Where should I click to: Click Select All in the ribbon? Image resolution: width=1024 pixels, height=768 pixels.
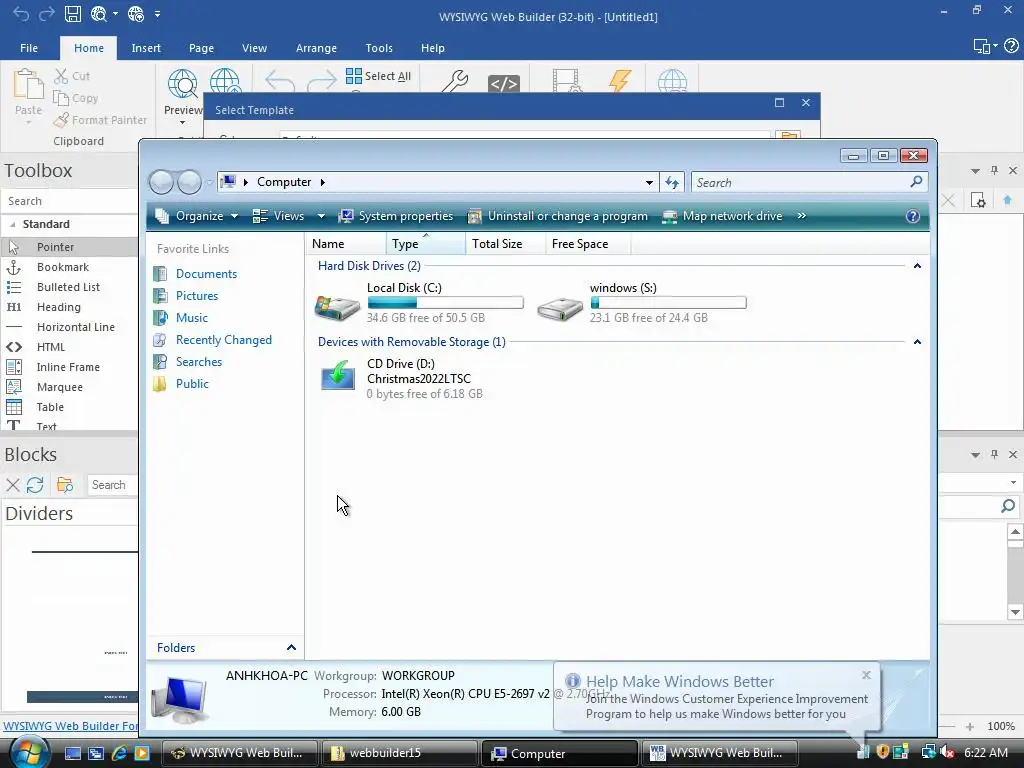(x=378, y=76)
